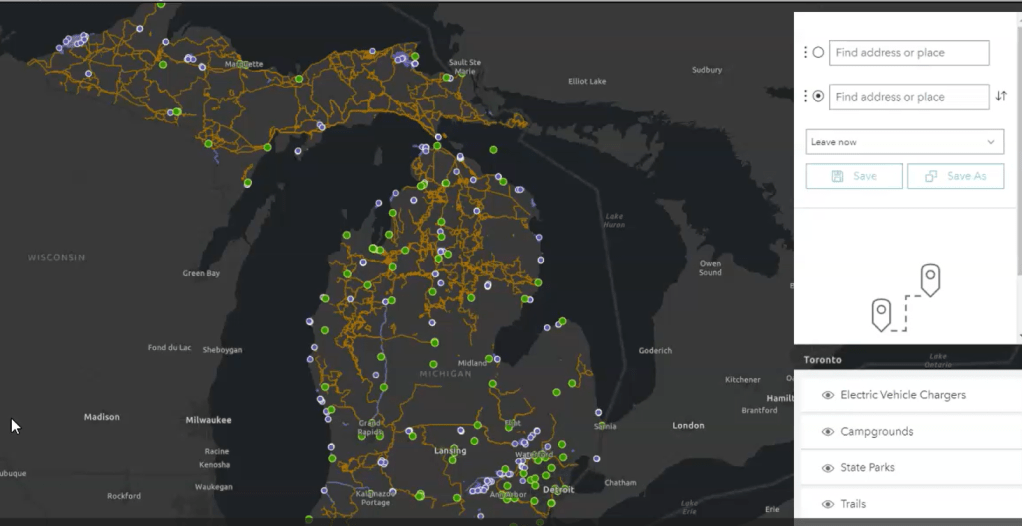Click the second Find address or place field

[x=909, y=96]
